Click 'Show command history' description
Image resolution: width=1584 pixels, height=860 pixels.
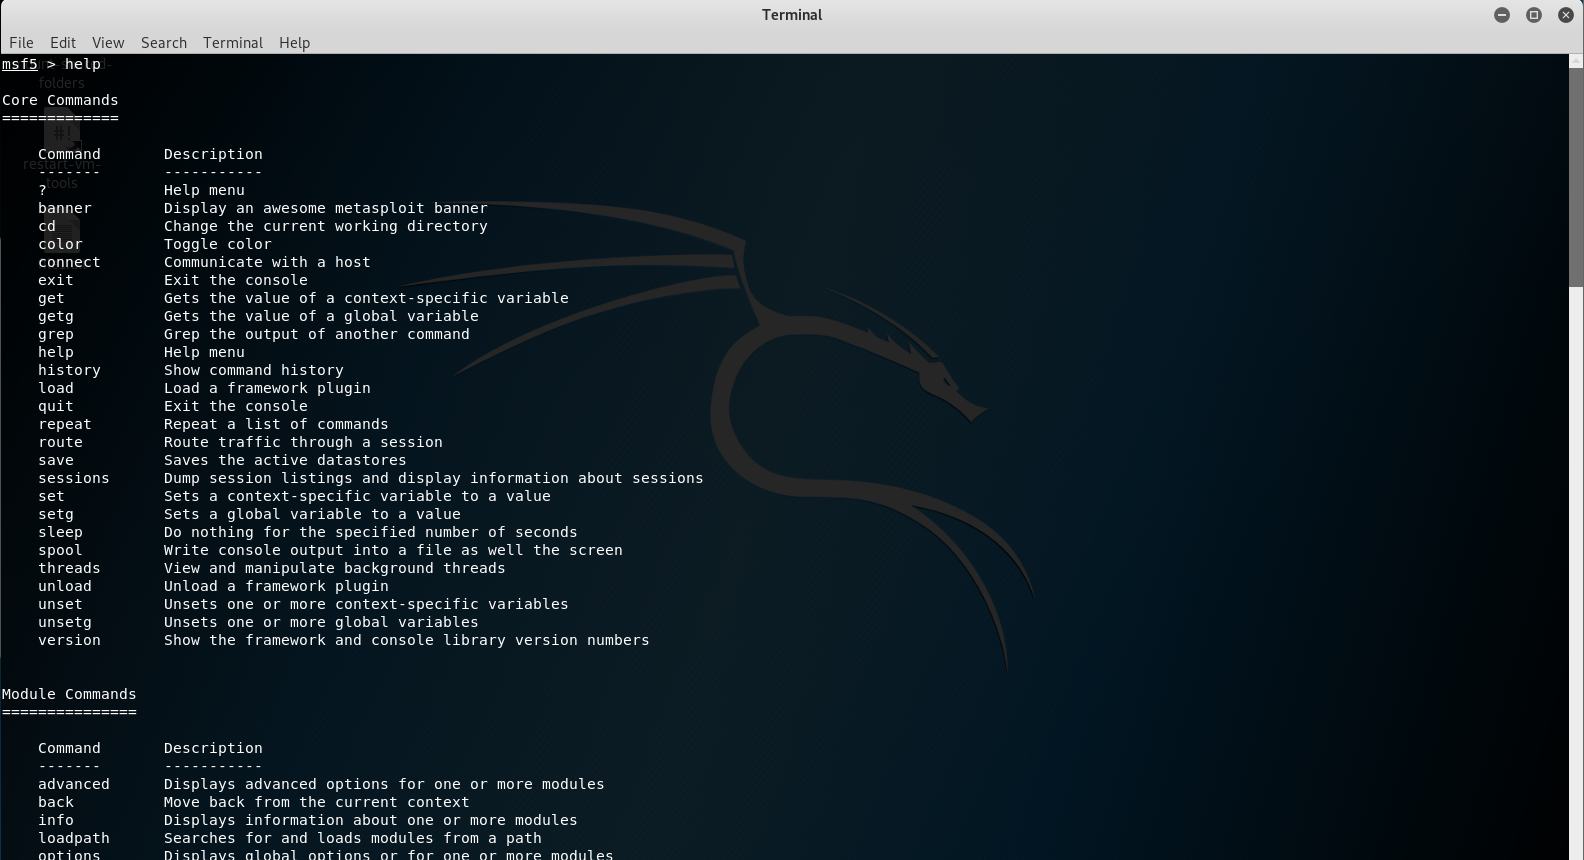pos(254,370)
